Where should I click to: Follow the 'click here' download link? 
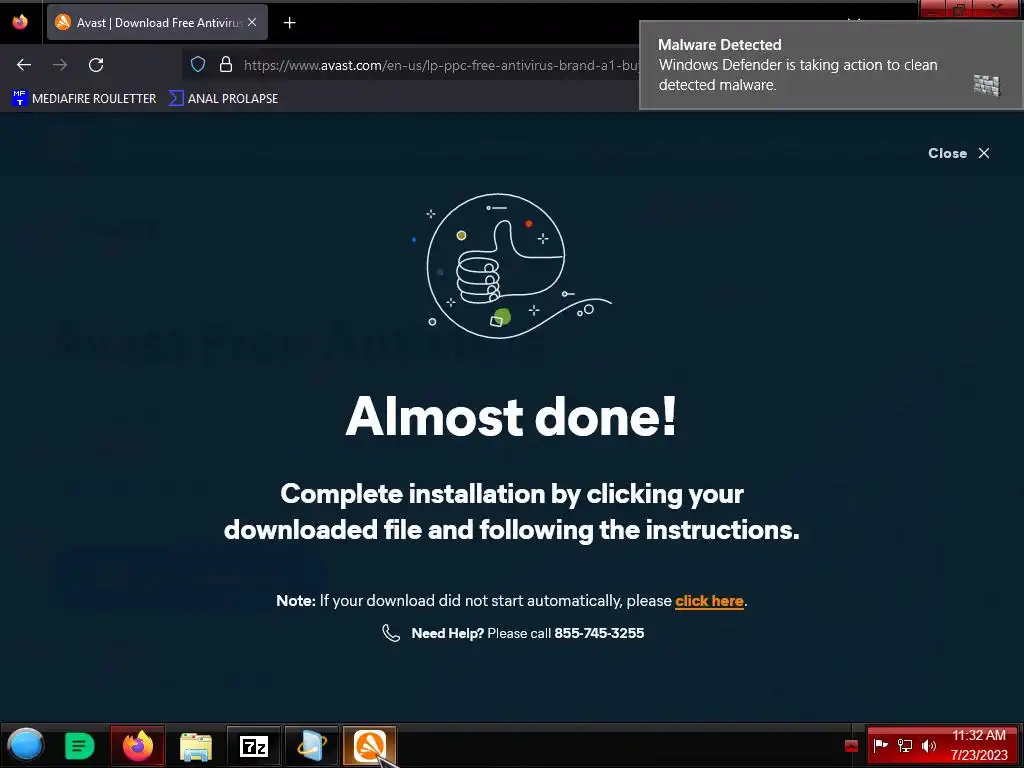point(709,601)
